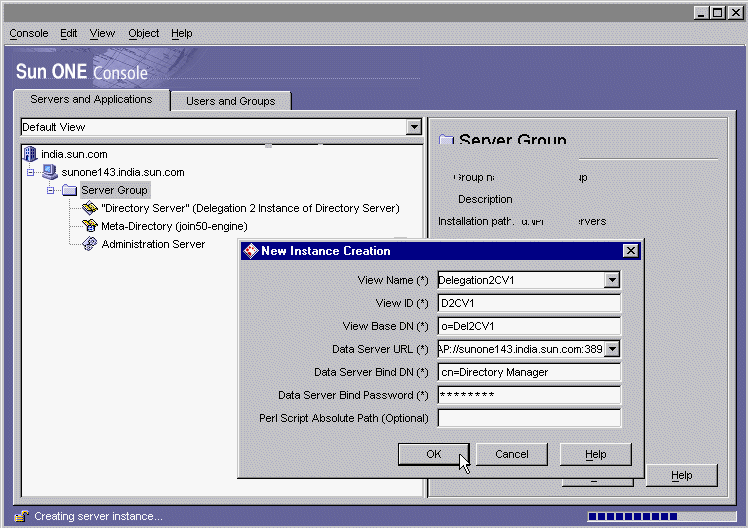The height and width of the screenshot is (528, 748).
Task: Switch to Servers and Applications tab
Action: pyautogui.click(x=91, y=99)
